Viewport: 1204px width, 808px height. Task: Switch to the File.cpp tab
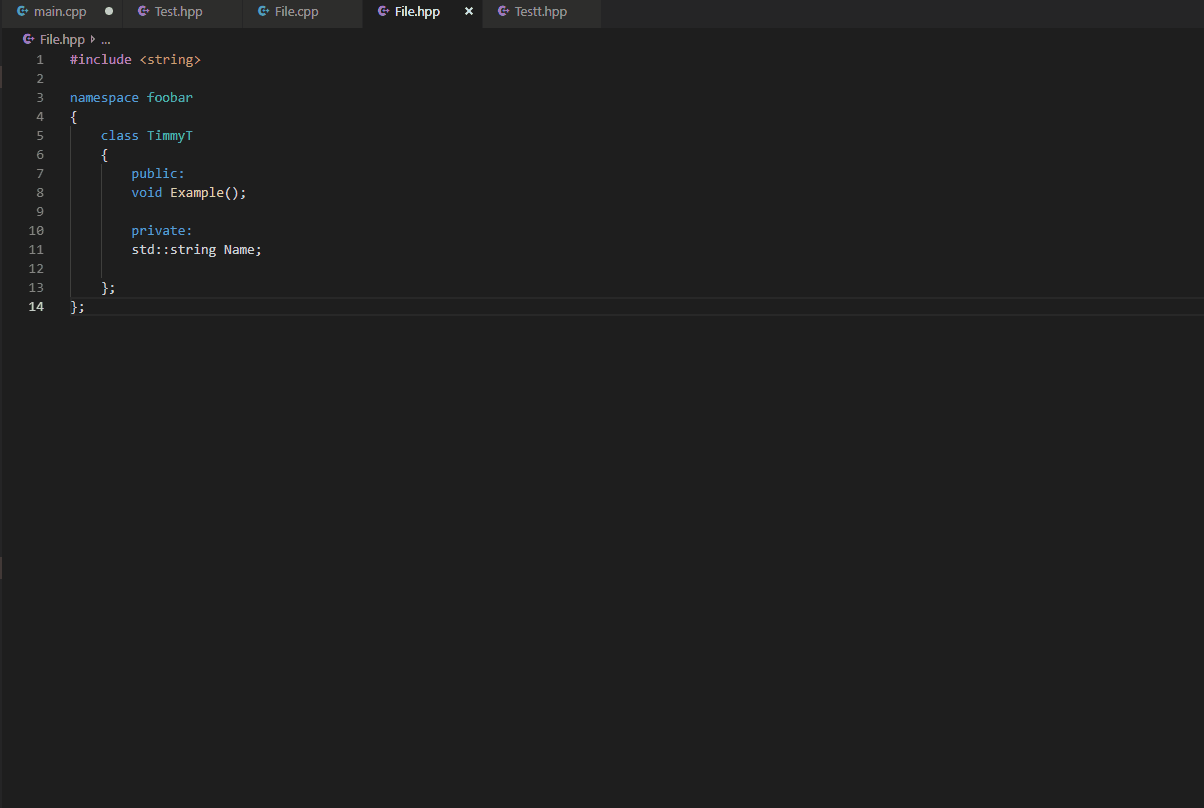[x=298, y=12]
